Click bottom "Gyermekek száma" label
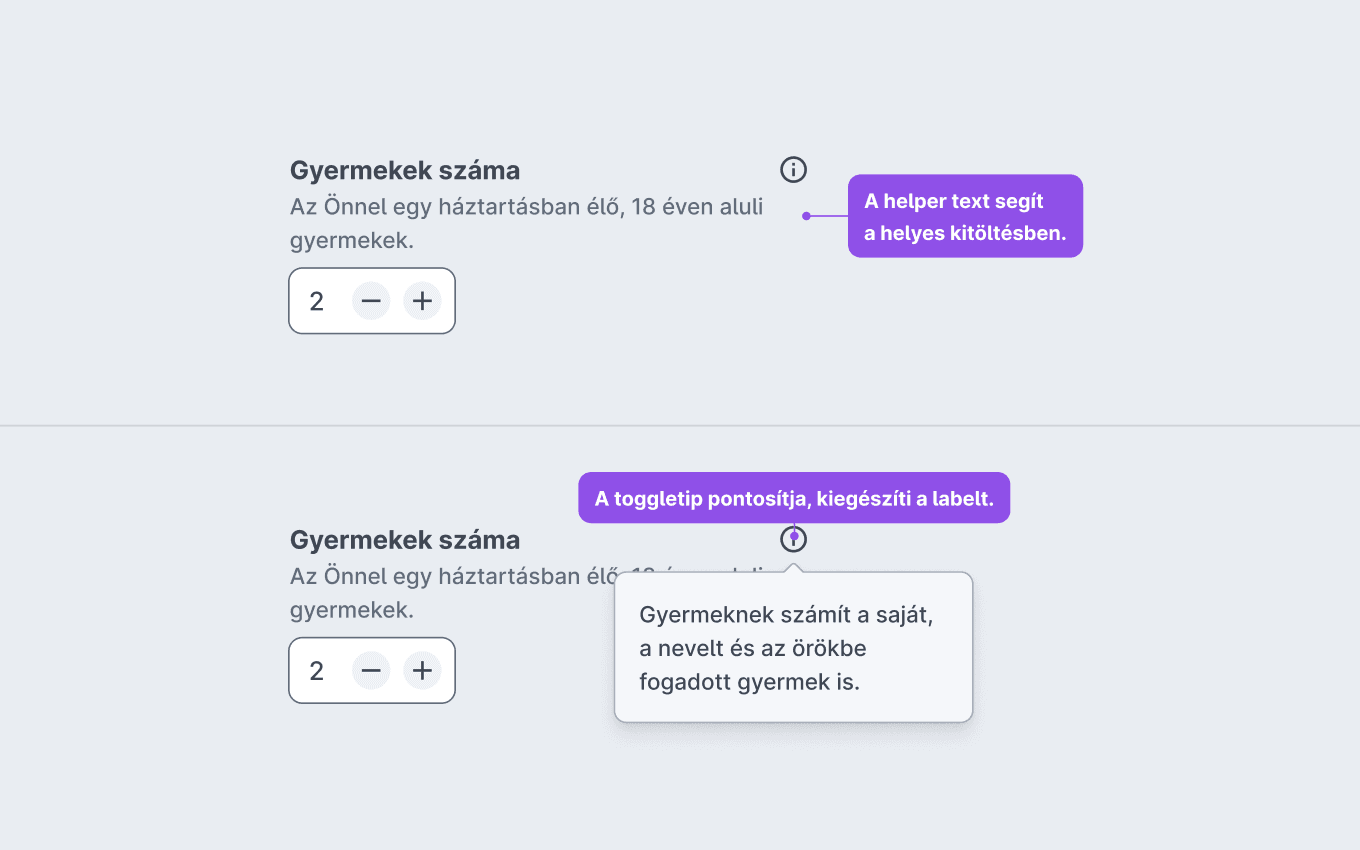 405,541
